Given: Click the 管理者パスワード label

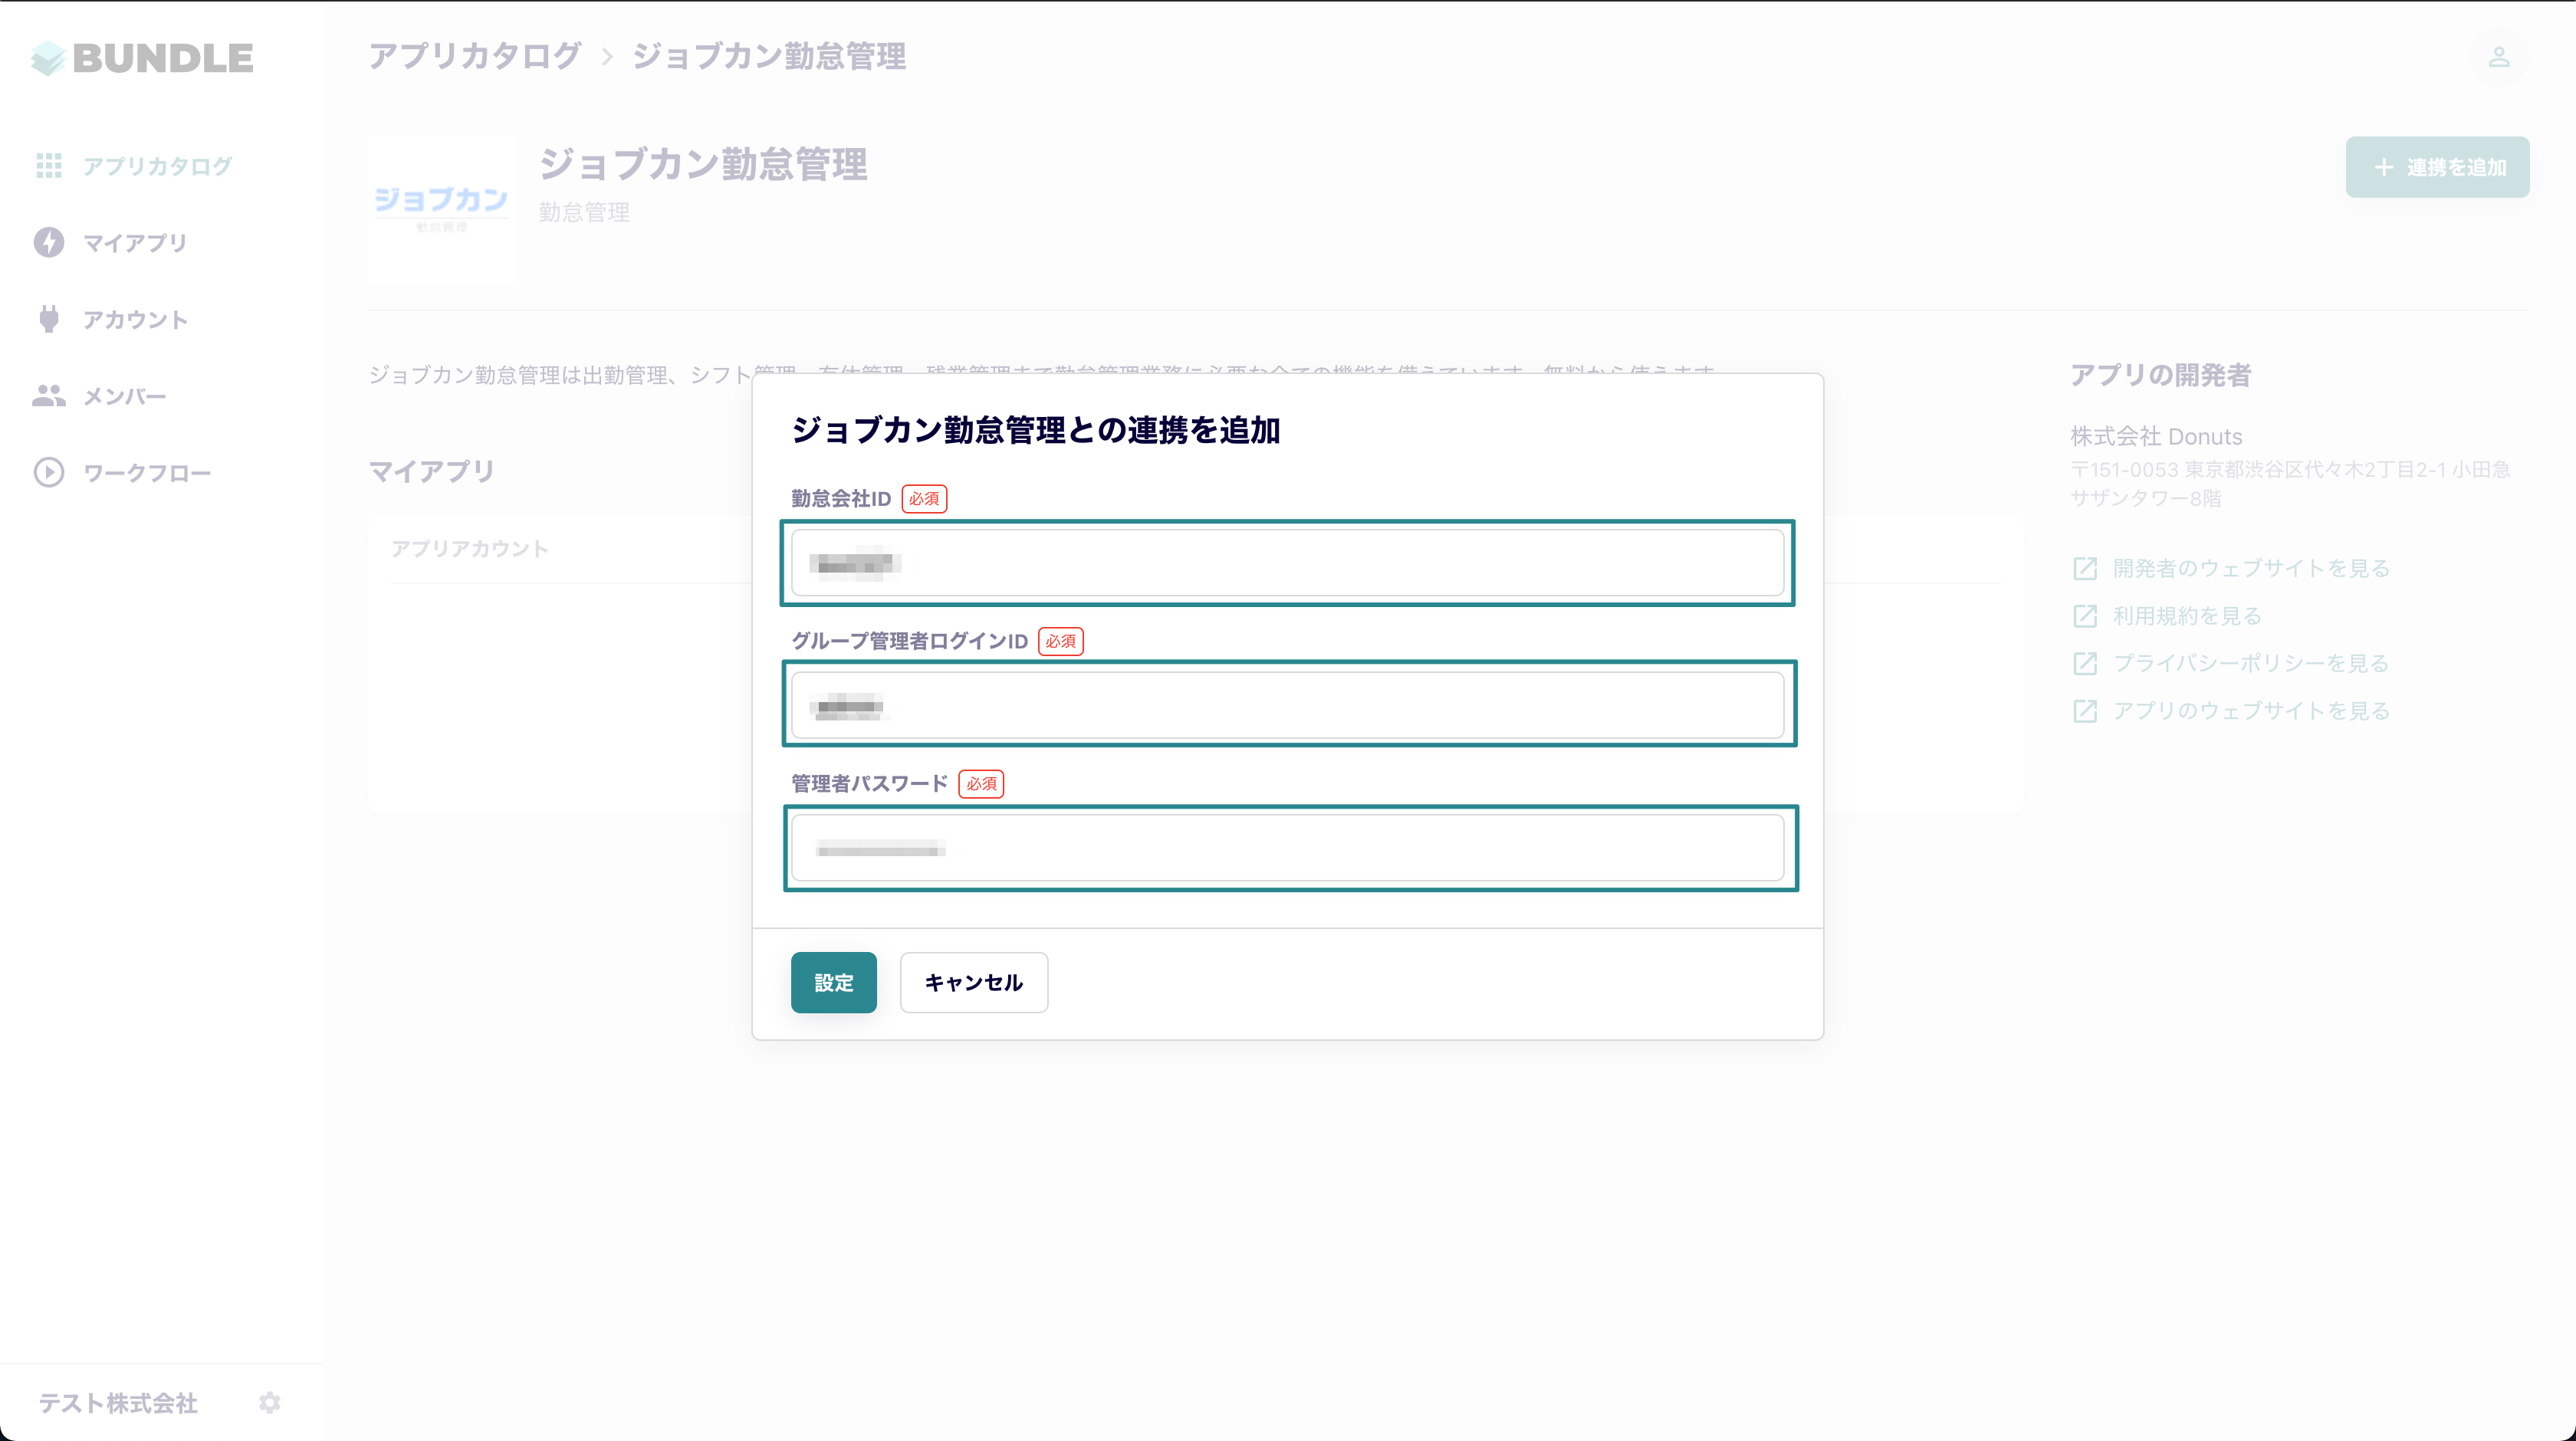Looking at the screenshot, I should [x=870, y=783].
